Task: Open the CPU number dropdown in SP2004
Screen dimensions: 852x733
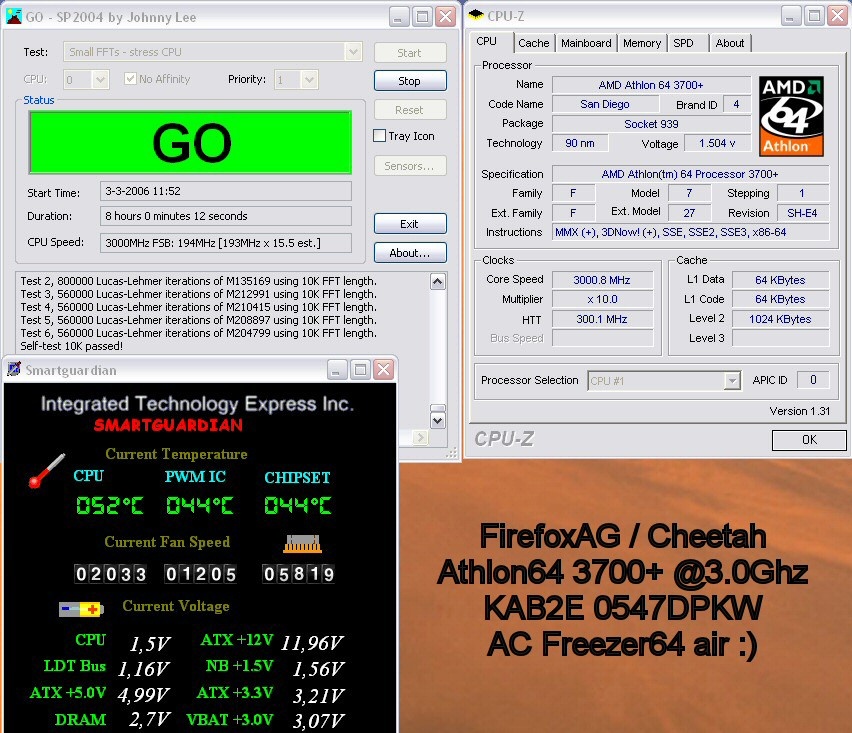Action: [x=100, y=80]
